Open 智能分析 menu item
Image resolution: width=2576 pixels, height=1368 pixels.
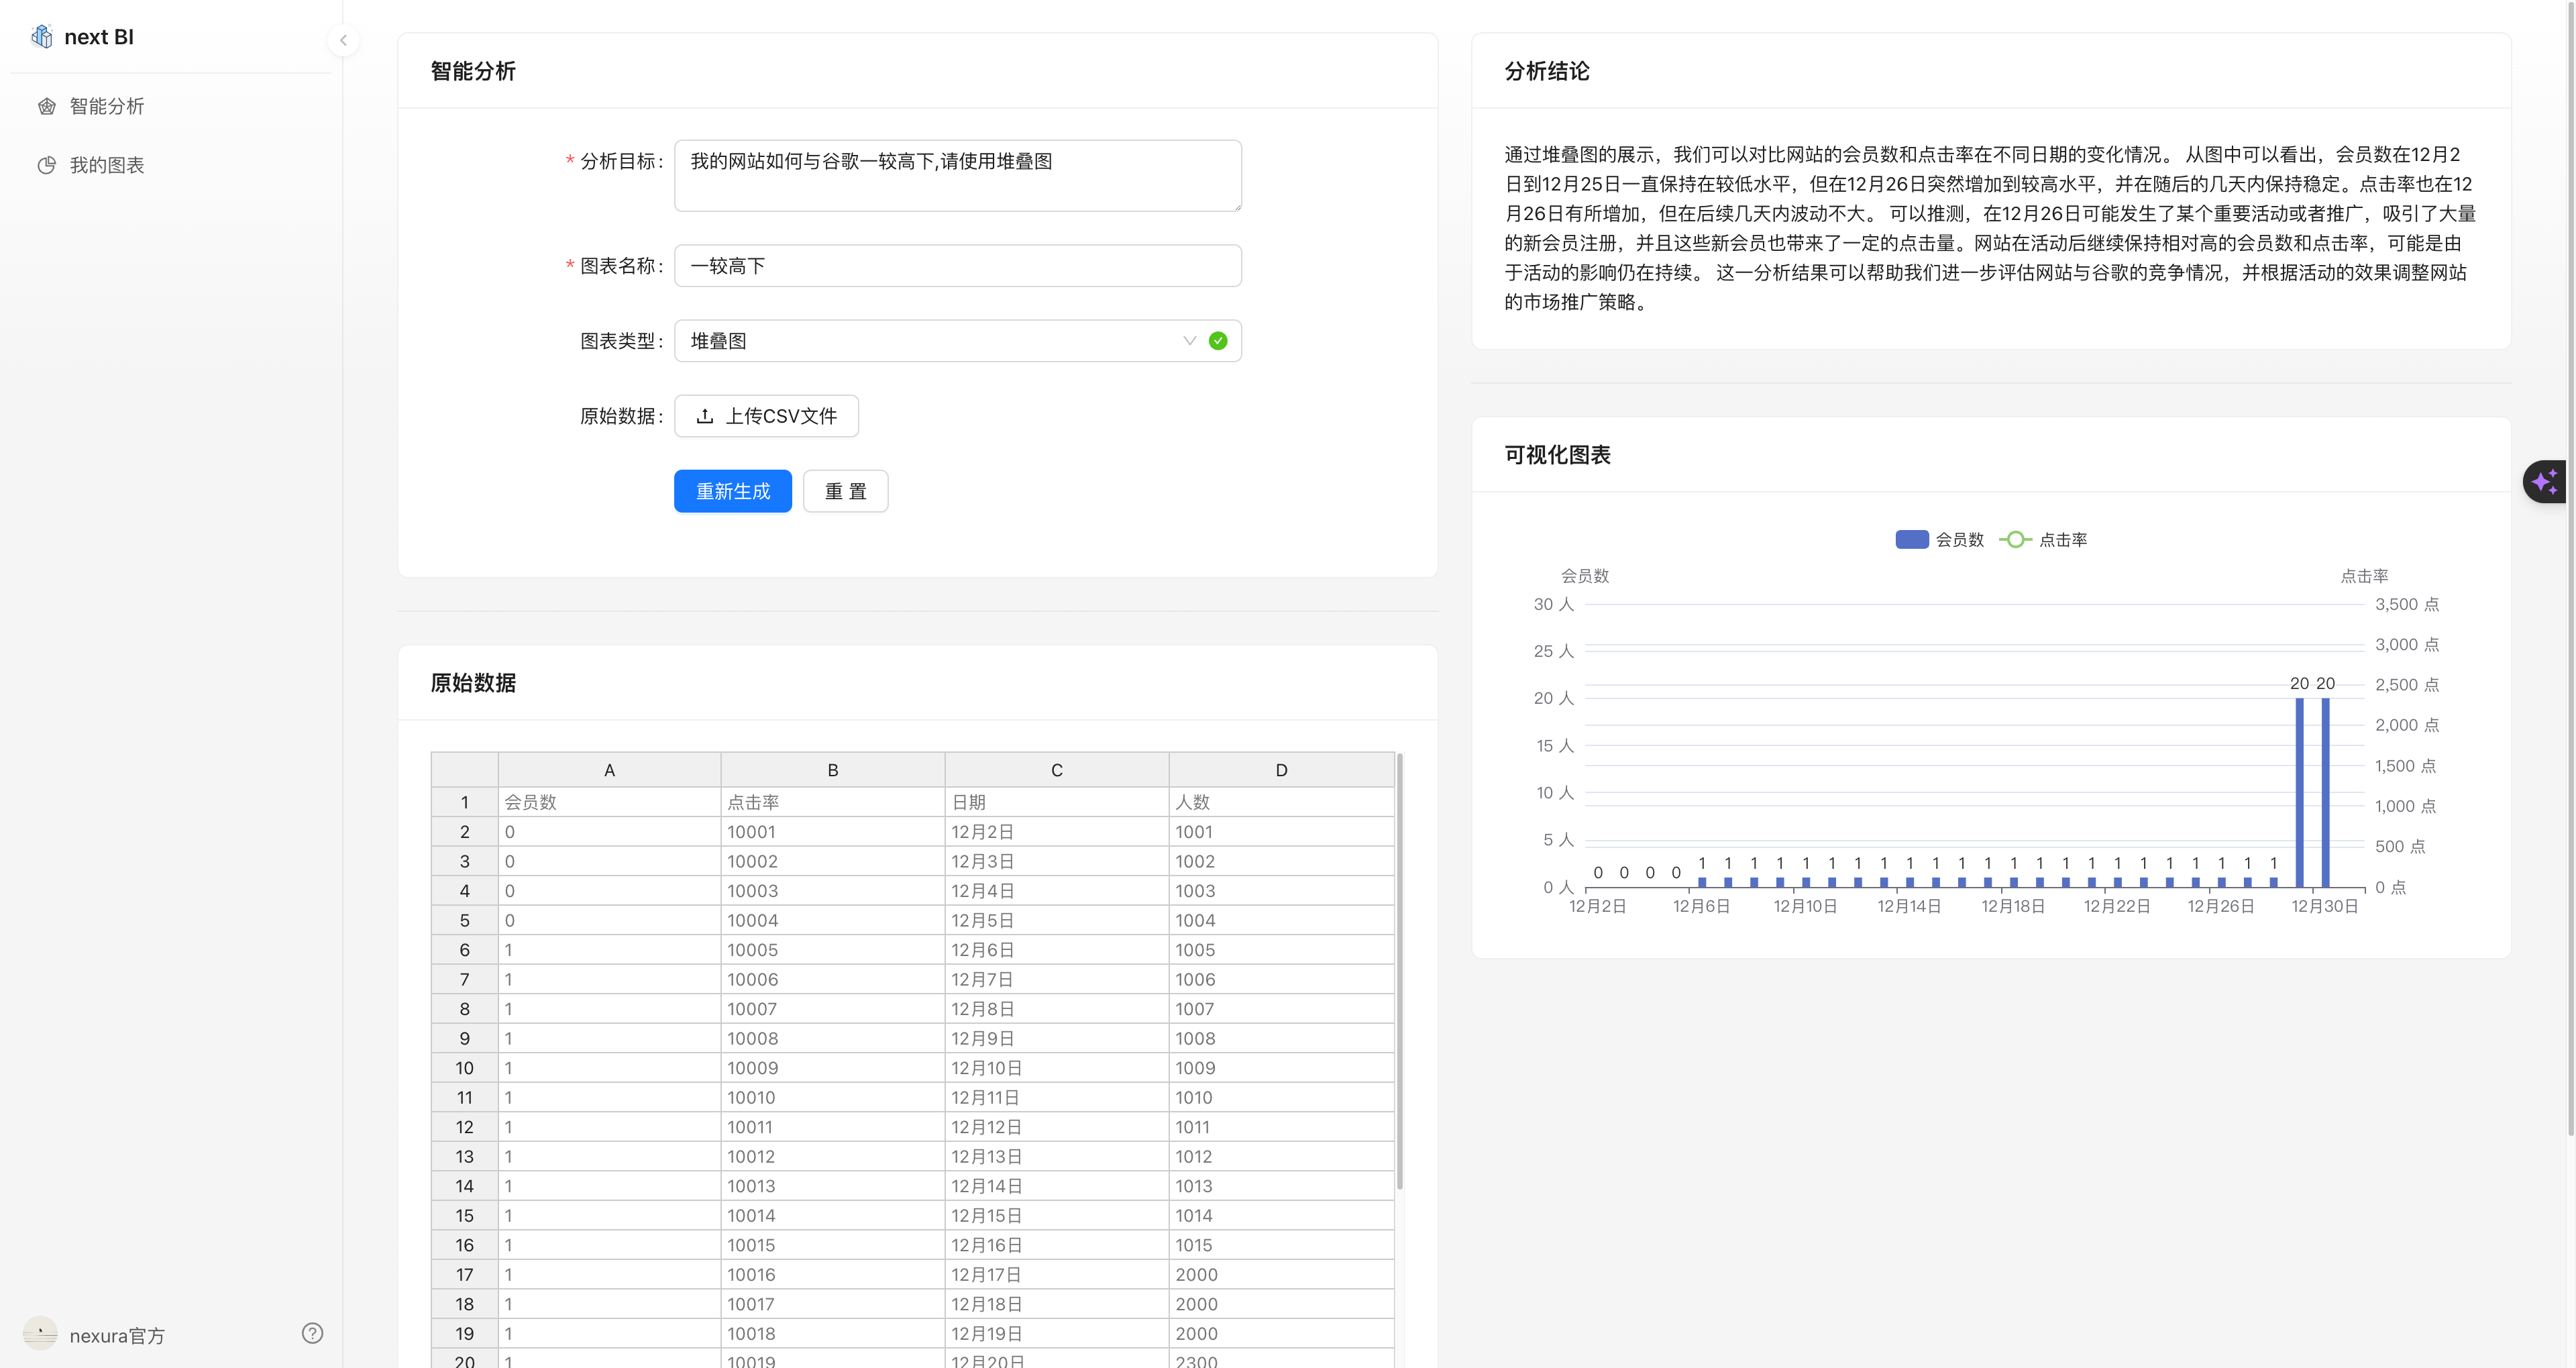107,106
